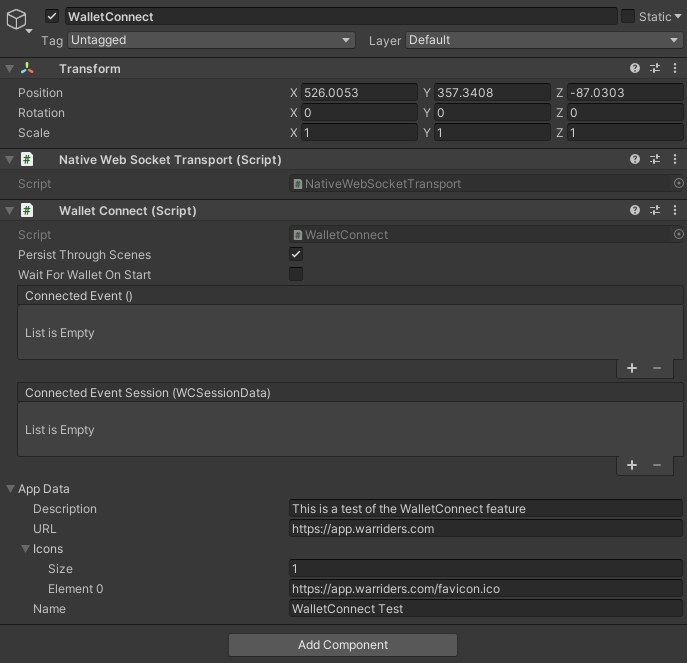Viewport: 687px width, 663px height.
Task: Collapse the Wallet Connect script foldout
Action: [x=9, y=210]
